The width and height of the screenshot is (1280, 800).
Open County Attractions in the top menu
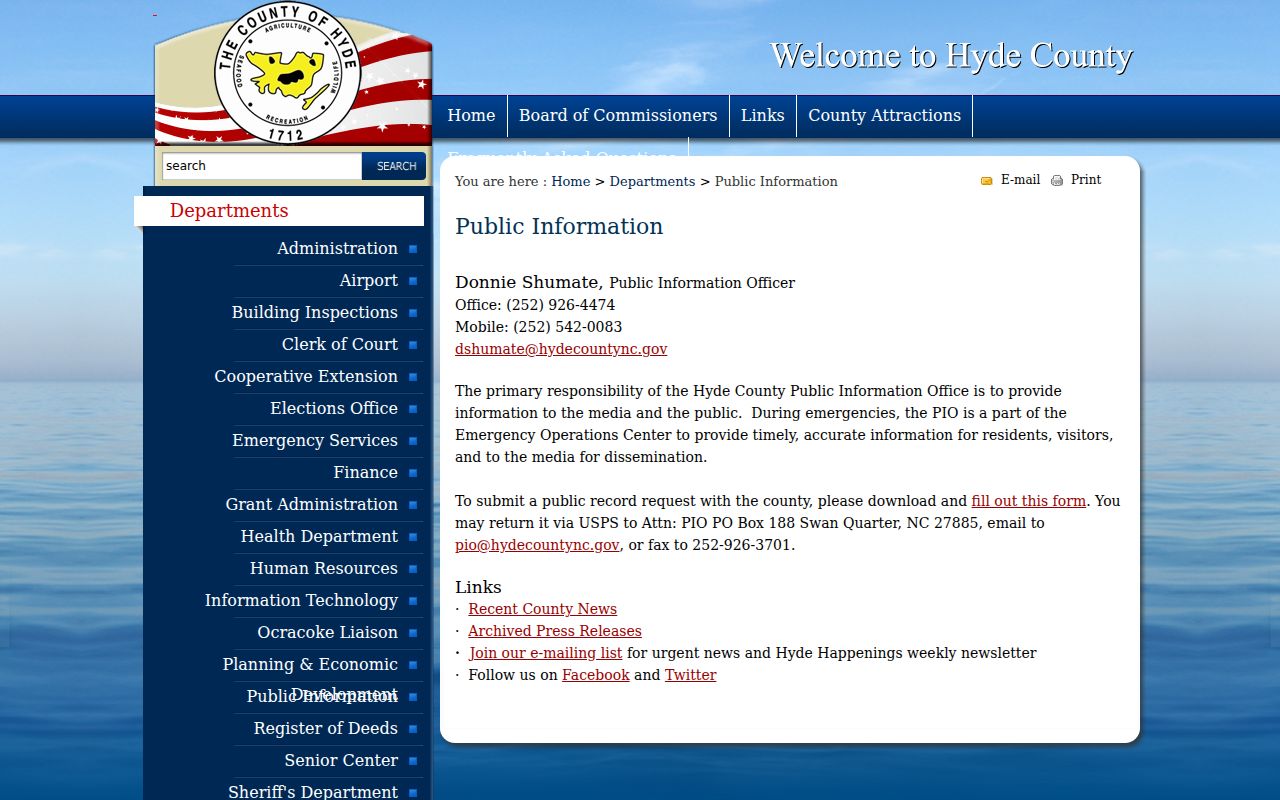click(x=885, y=115)
